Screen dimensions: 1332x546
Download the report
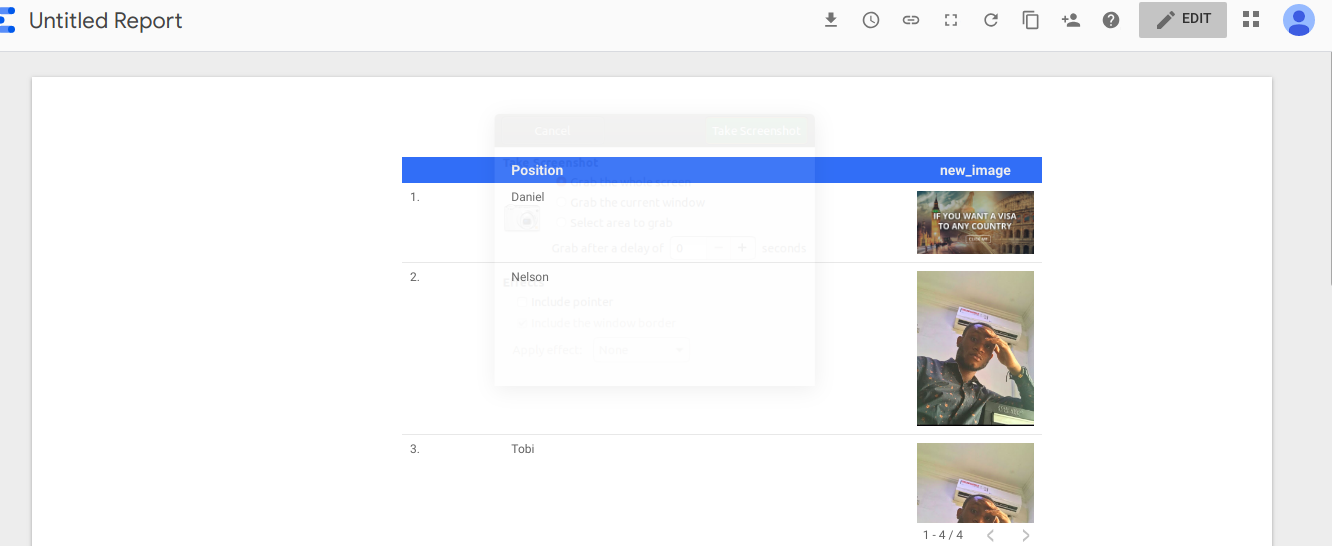coord(831,20)
